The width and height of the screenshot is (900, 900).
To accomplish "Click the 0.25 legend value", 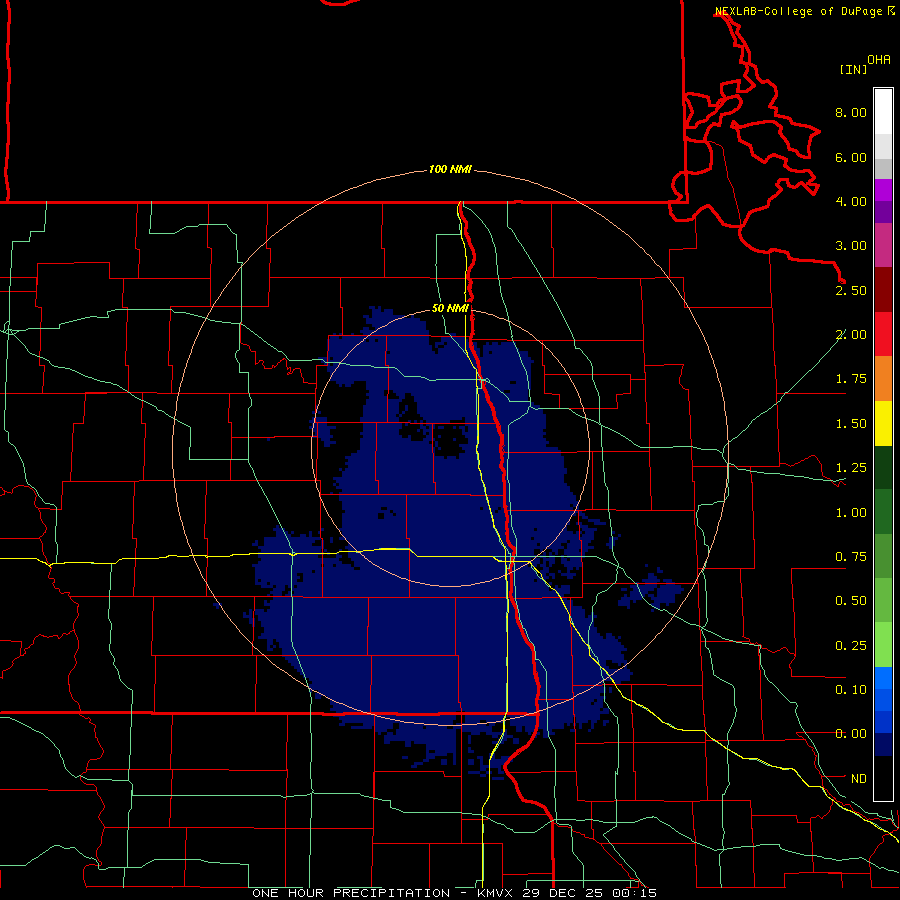I will tap(851, 646).
